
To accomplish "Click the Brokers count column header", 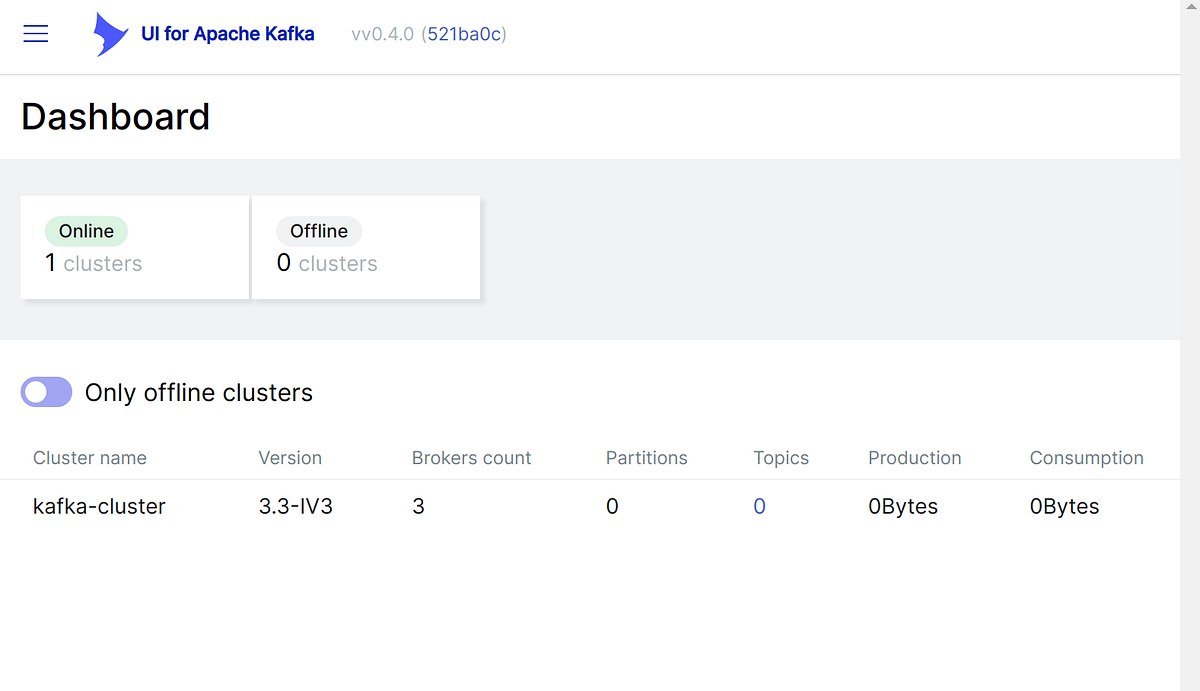I will tap(471, 458).
